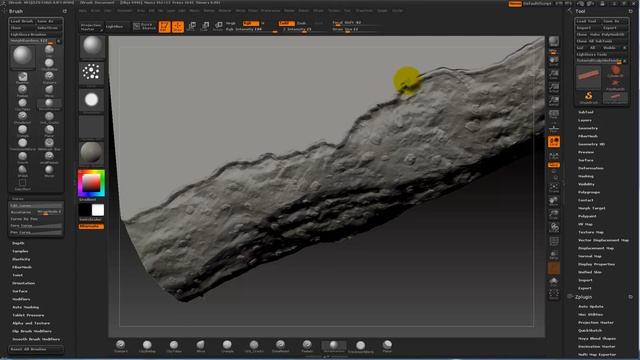Click Load Tool button
640x360 pixels.
(588, 21)
